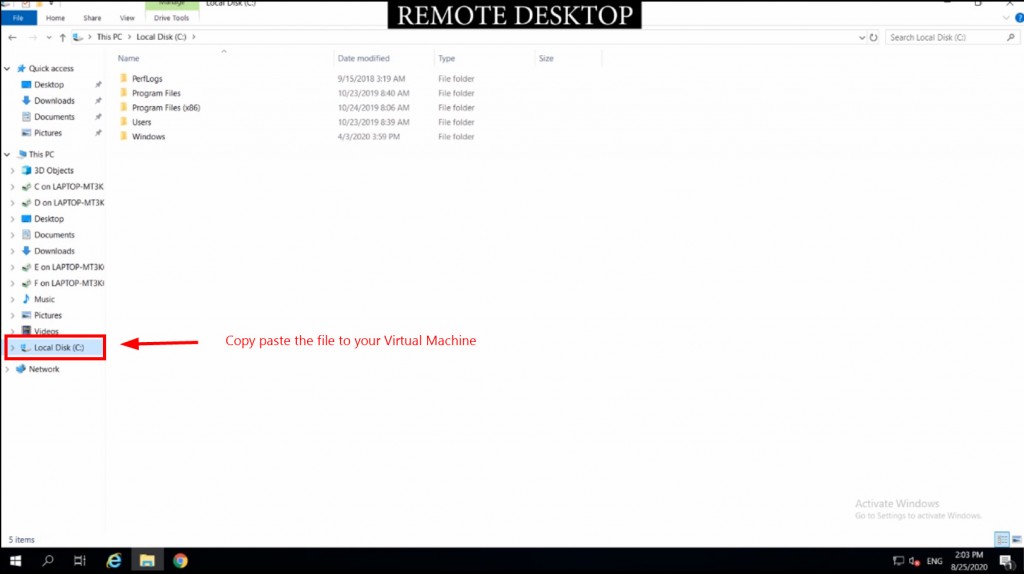Select the Drive Tools tab
The image size is (1024, 574).
(x=171, y=18)
